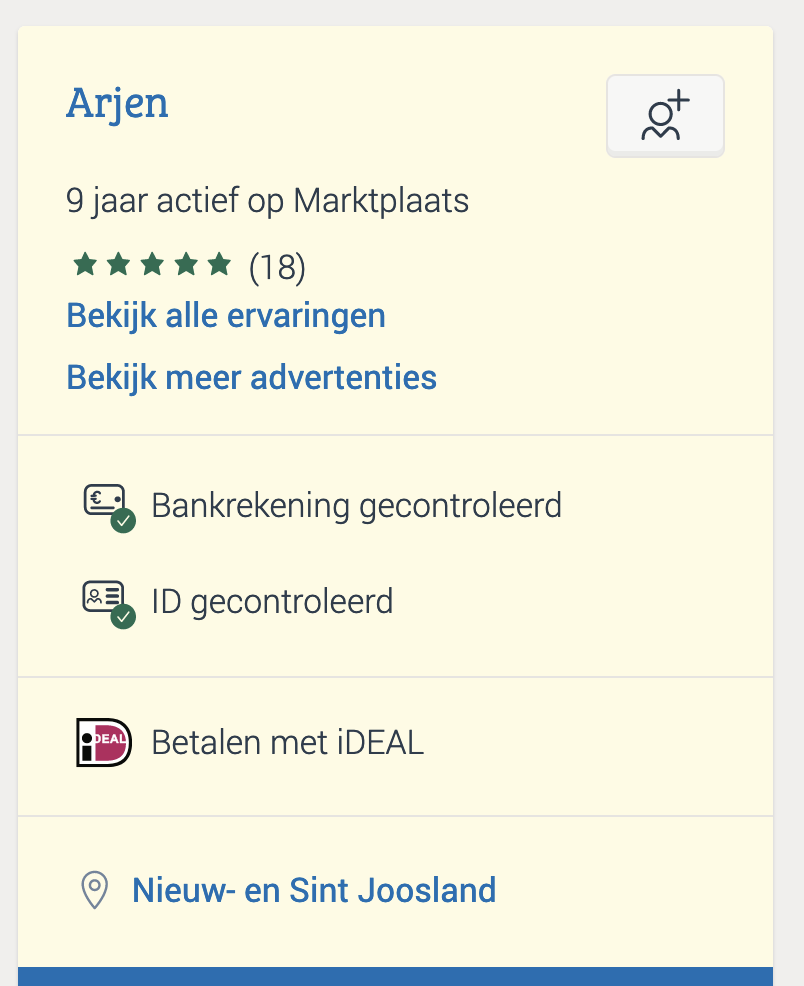Click the fifth green rating star

(219, 265)
